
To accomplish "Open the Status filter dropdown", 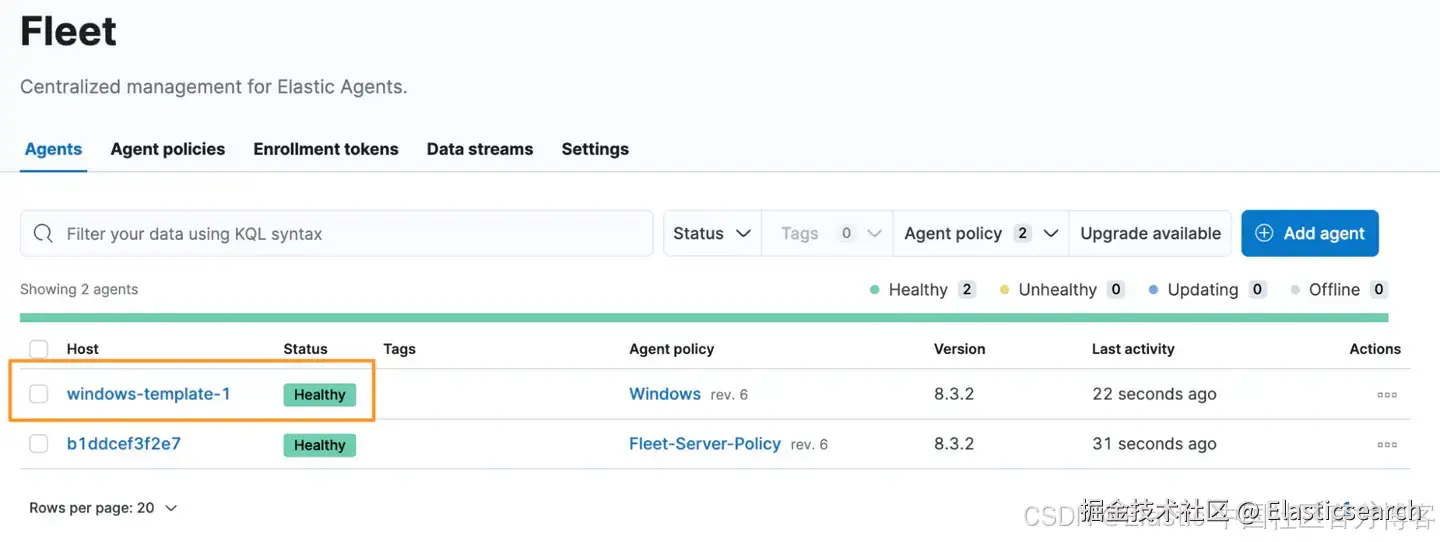I will (712, 233).
